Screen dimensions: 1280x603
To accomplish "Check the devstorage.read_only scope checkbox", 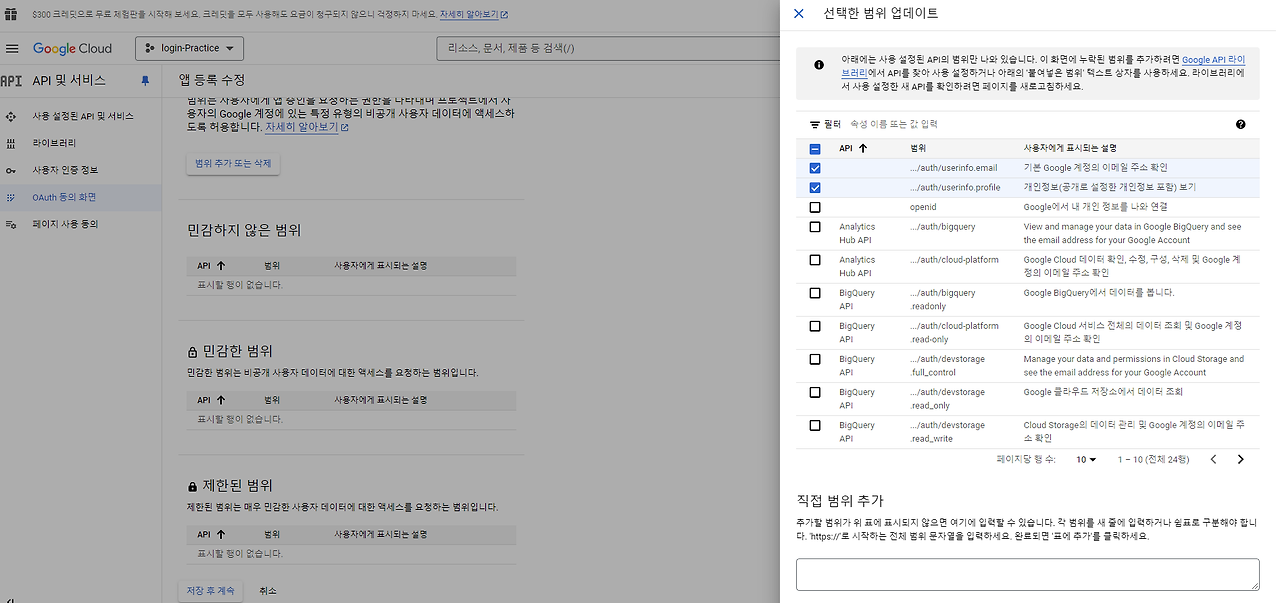I will pyautogui.click(x=814, y=392).
